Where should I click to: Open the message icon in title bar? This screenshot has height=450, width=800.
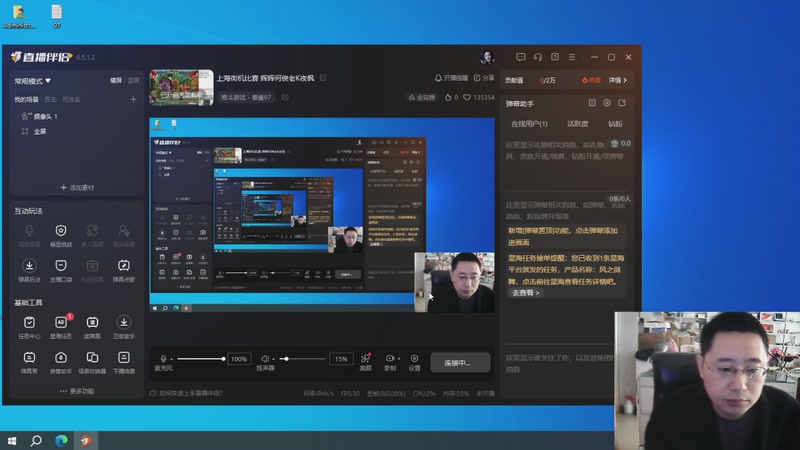coord(520,57)
